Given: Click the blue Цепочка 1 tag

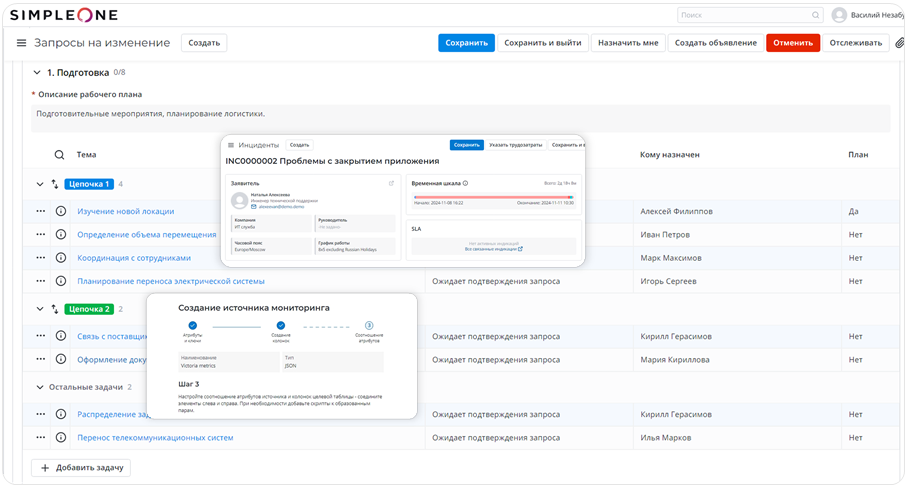Looking at the screenshot, I should click(89, 184).
